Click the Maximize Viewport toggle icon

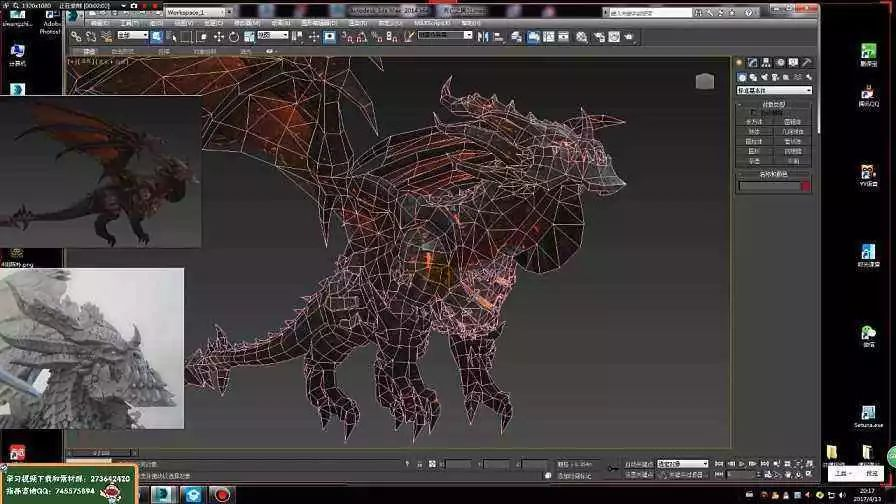pyautogui.click(x=809, y=474)
